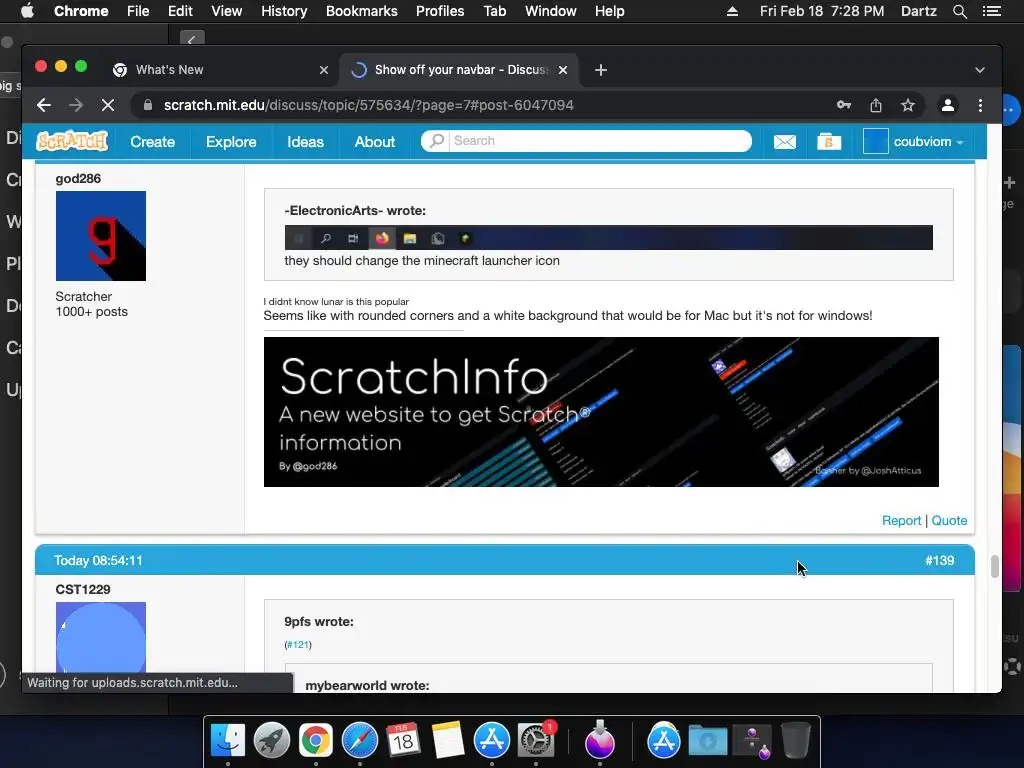Click the eject icon in menu bar
1024x768 pixels.
pyautogui.click(x=732, y=11)
